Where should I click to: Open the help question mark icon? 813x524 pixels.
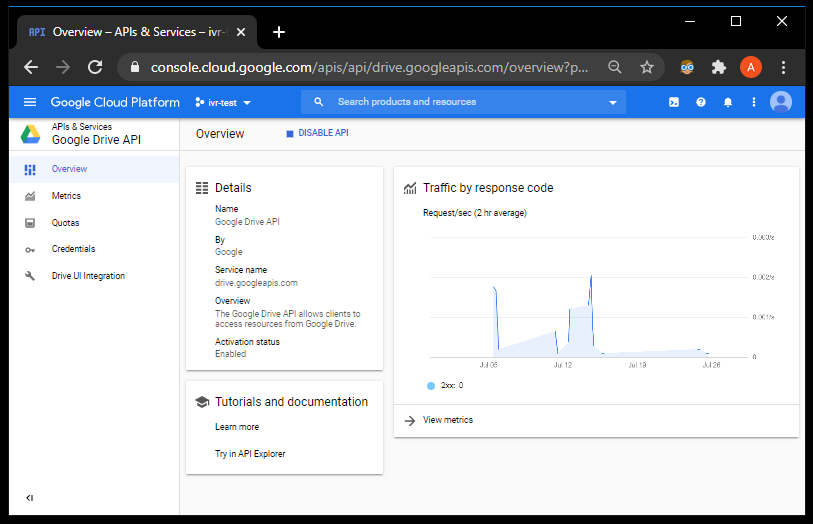point(700,102)
